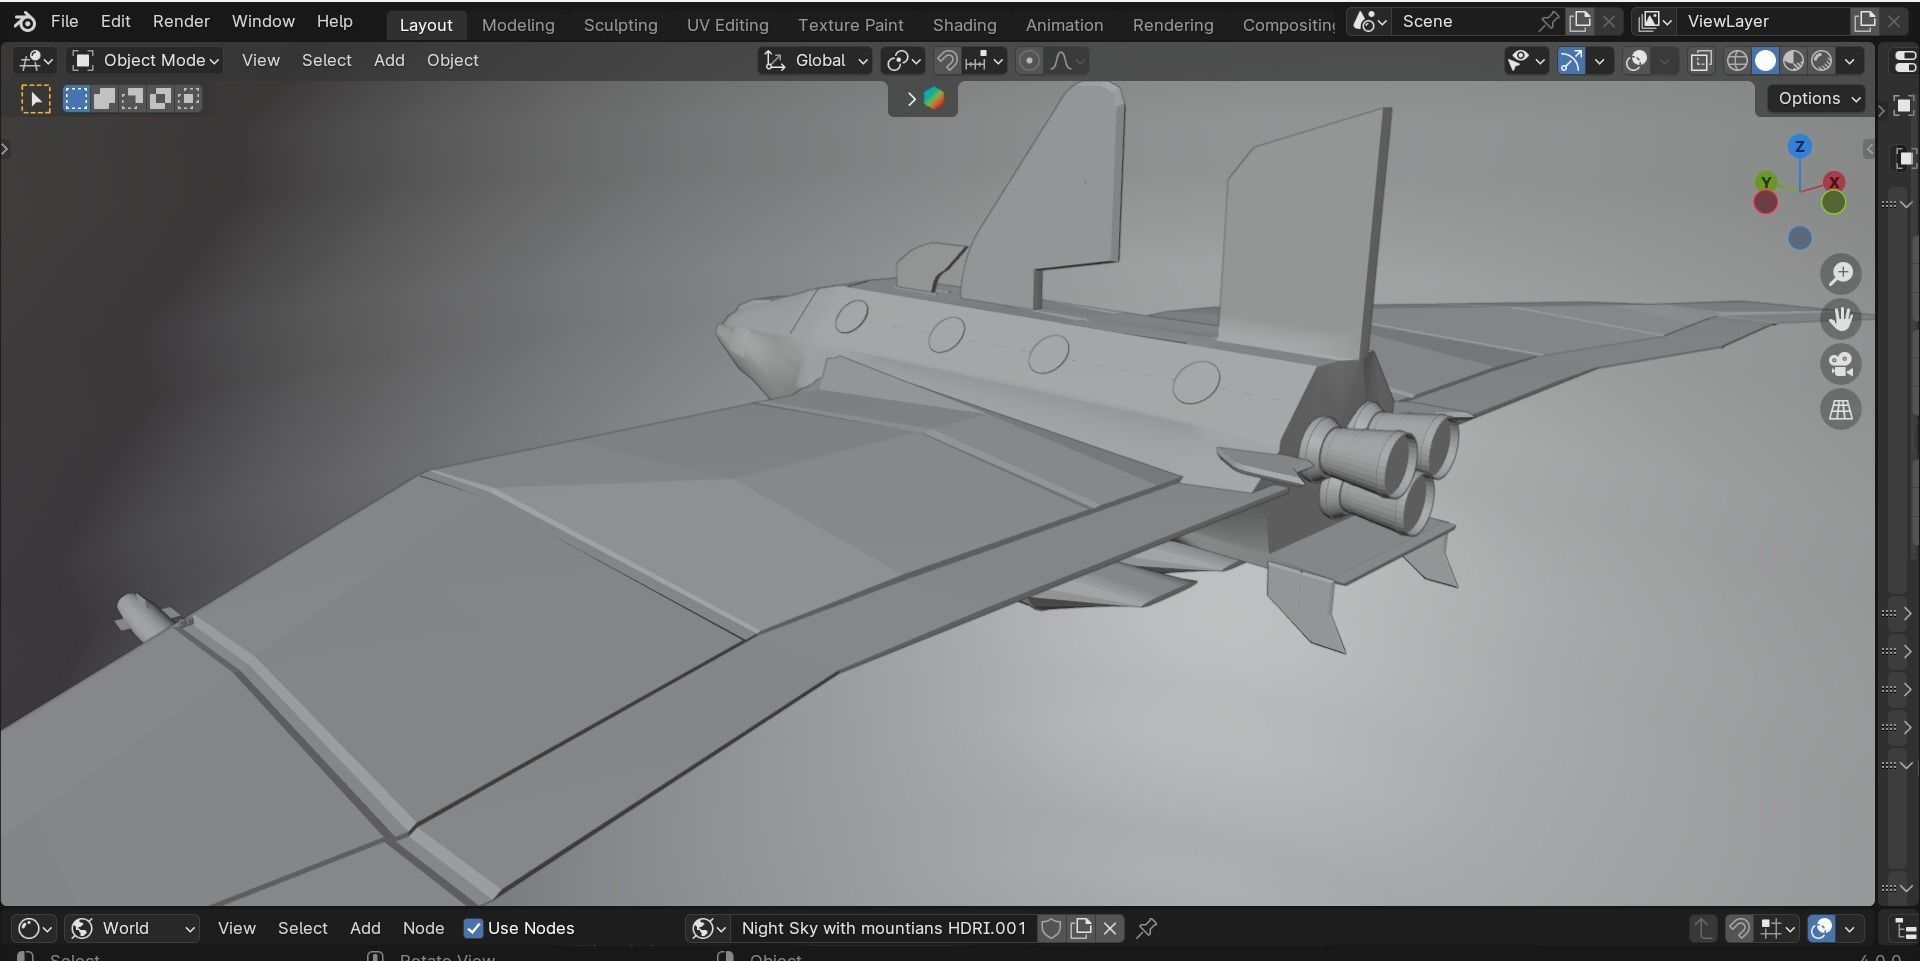1920x961 pixels.
Task: Open the viewport Select menu
Action: pyautogui.click(x=326, y=61)
